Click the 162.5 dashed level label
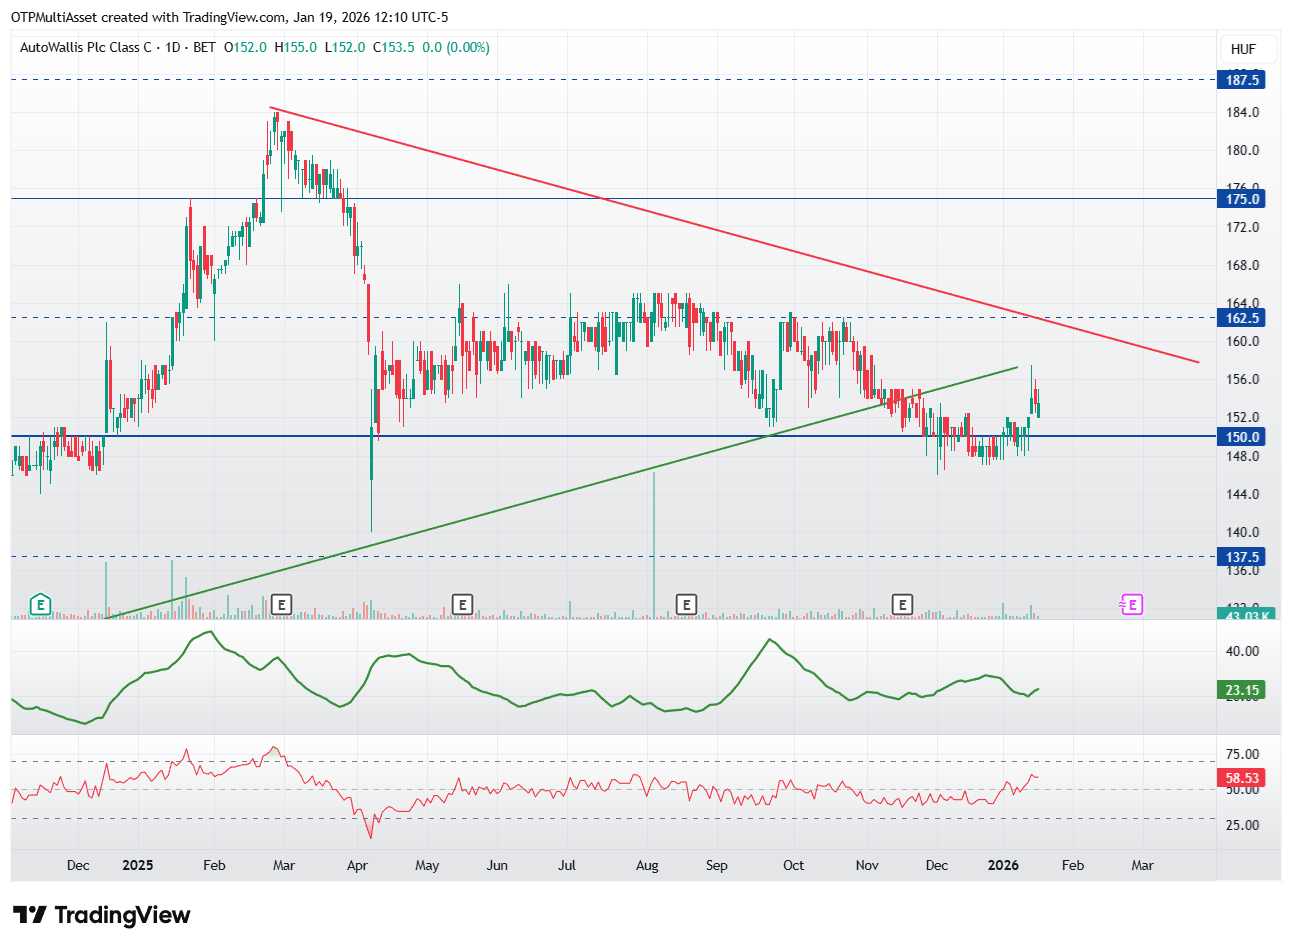Screen dimensions: 1292x949 tap(1241, 318)
